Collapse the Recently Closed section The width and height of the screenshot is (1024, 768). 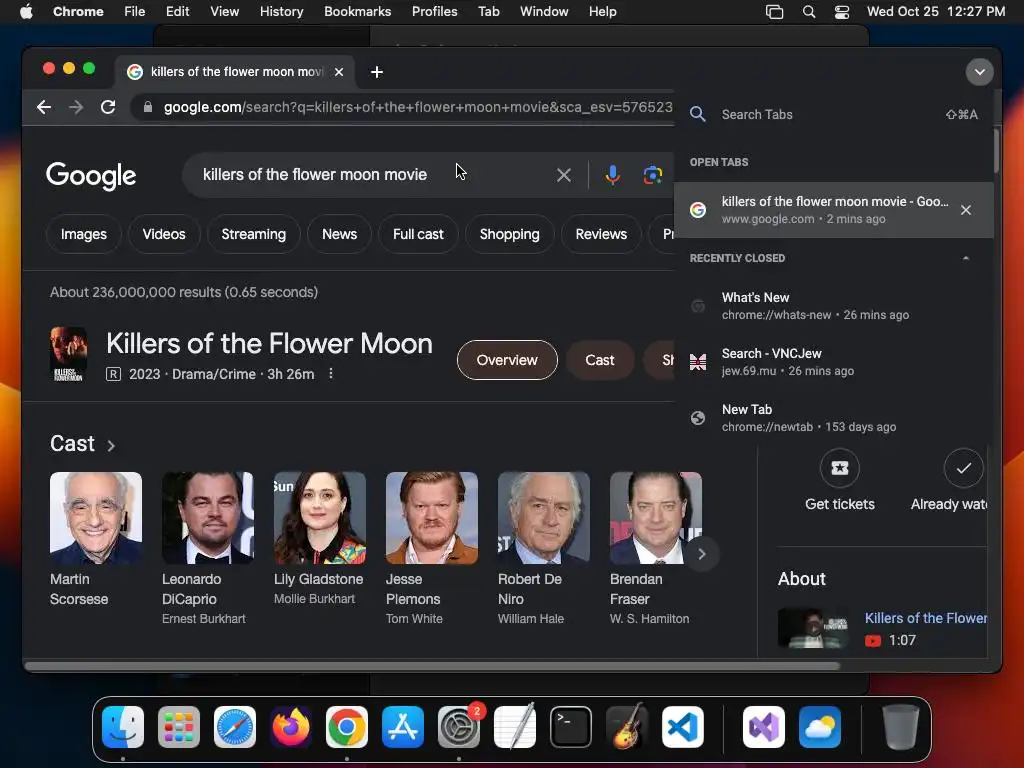click(966, 258)
